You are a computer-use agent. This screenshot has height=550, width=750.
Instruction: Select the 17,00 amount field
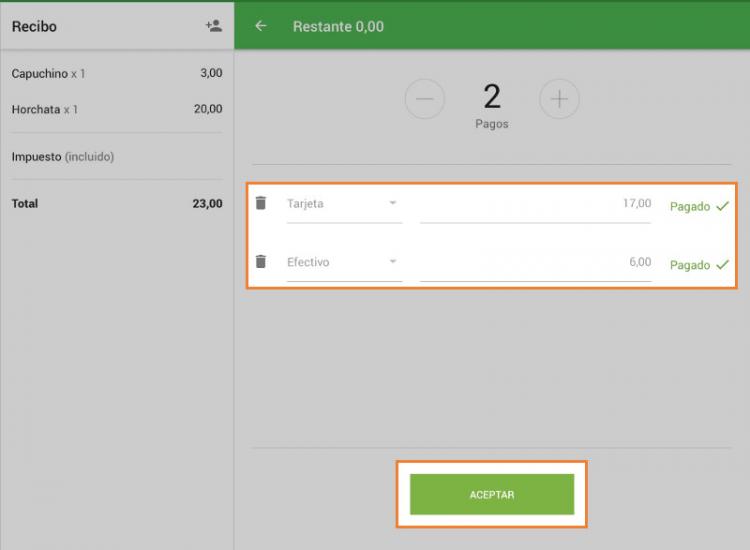(535, 204)
